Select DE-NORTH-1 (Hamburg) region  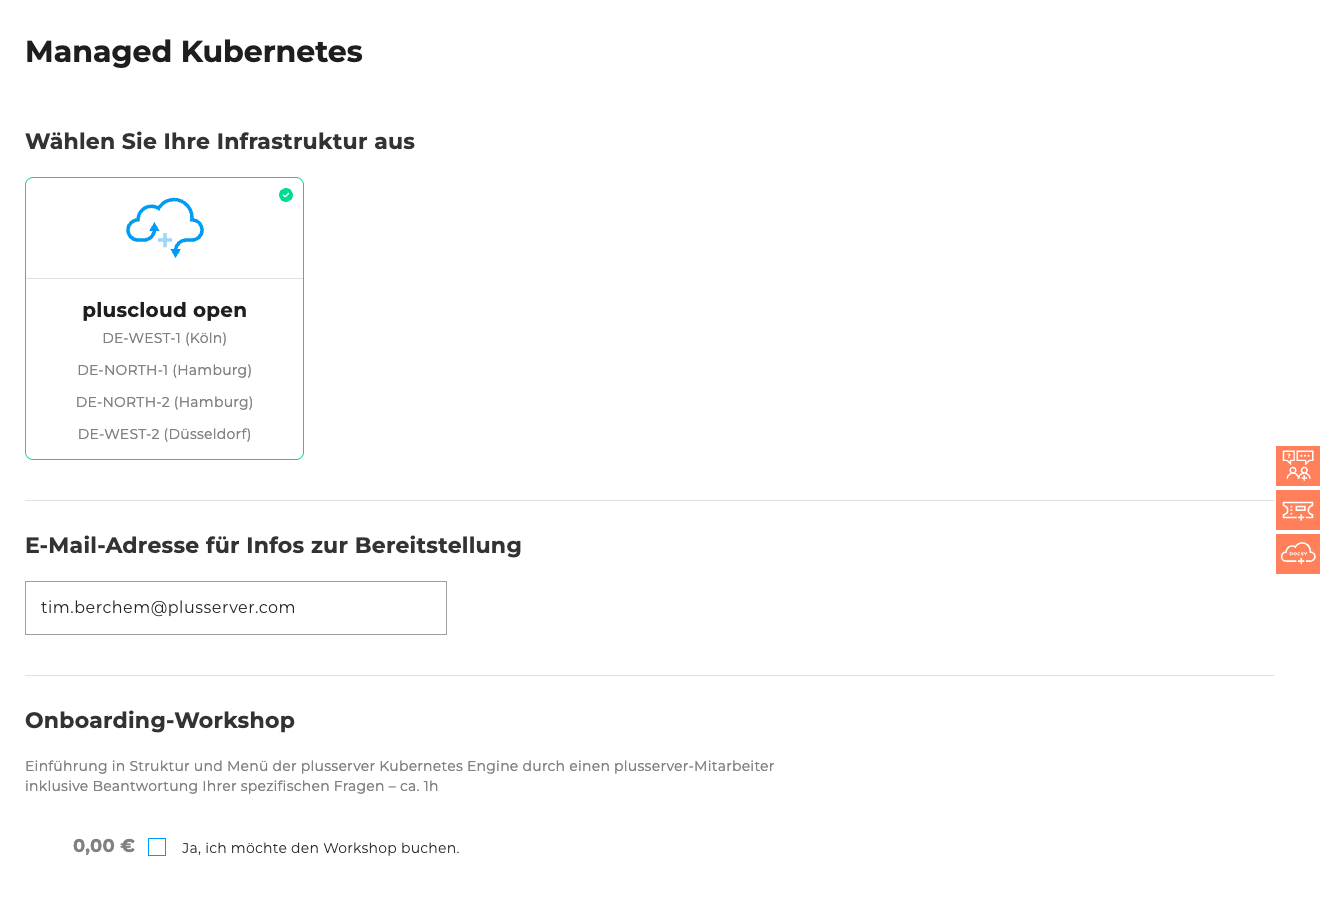(164, 370)
